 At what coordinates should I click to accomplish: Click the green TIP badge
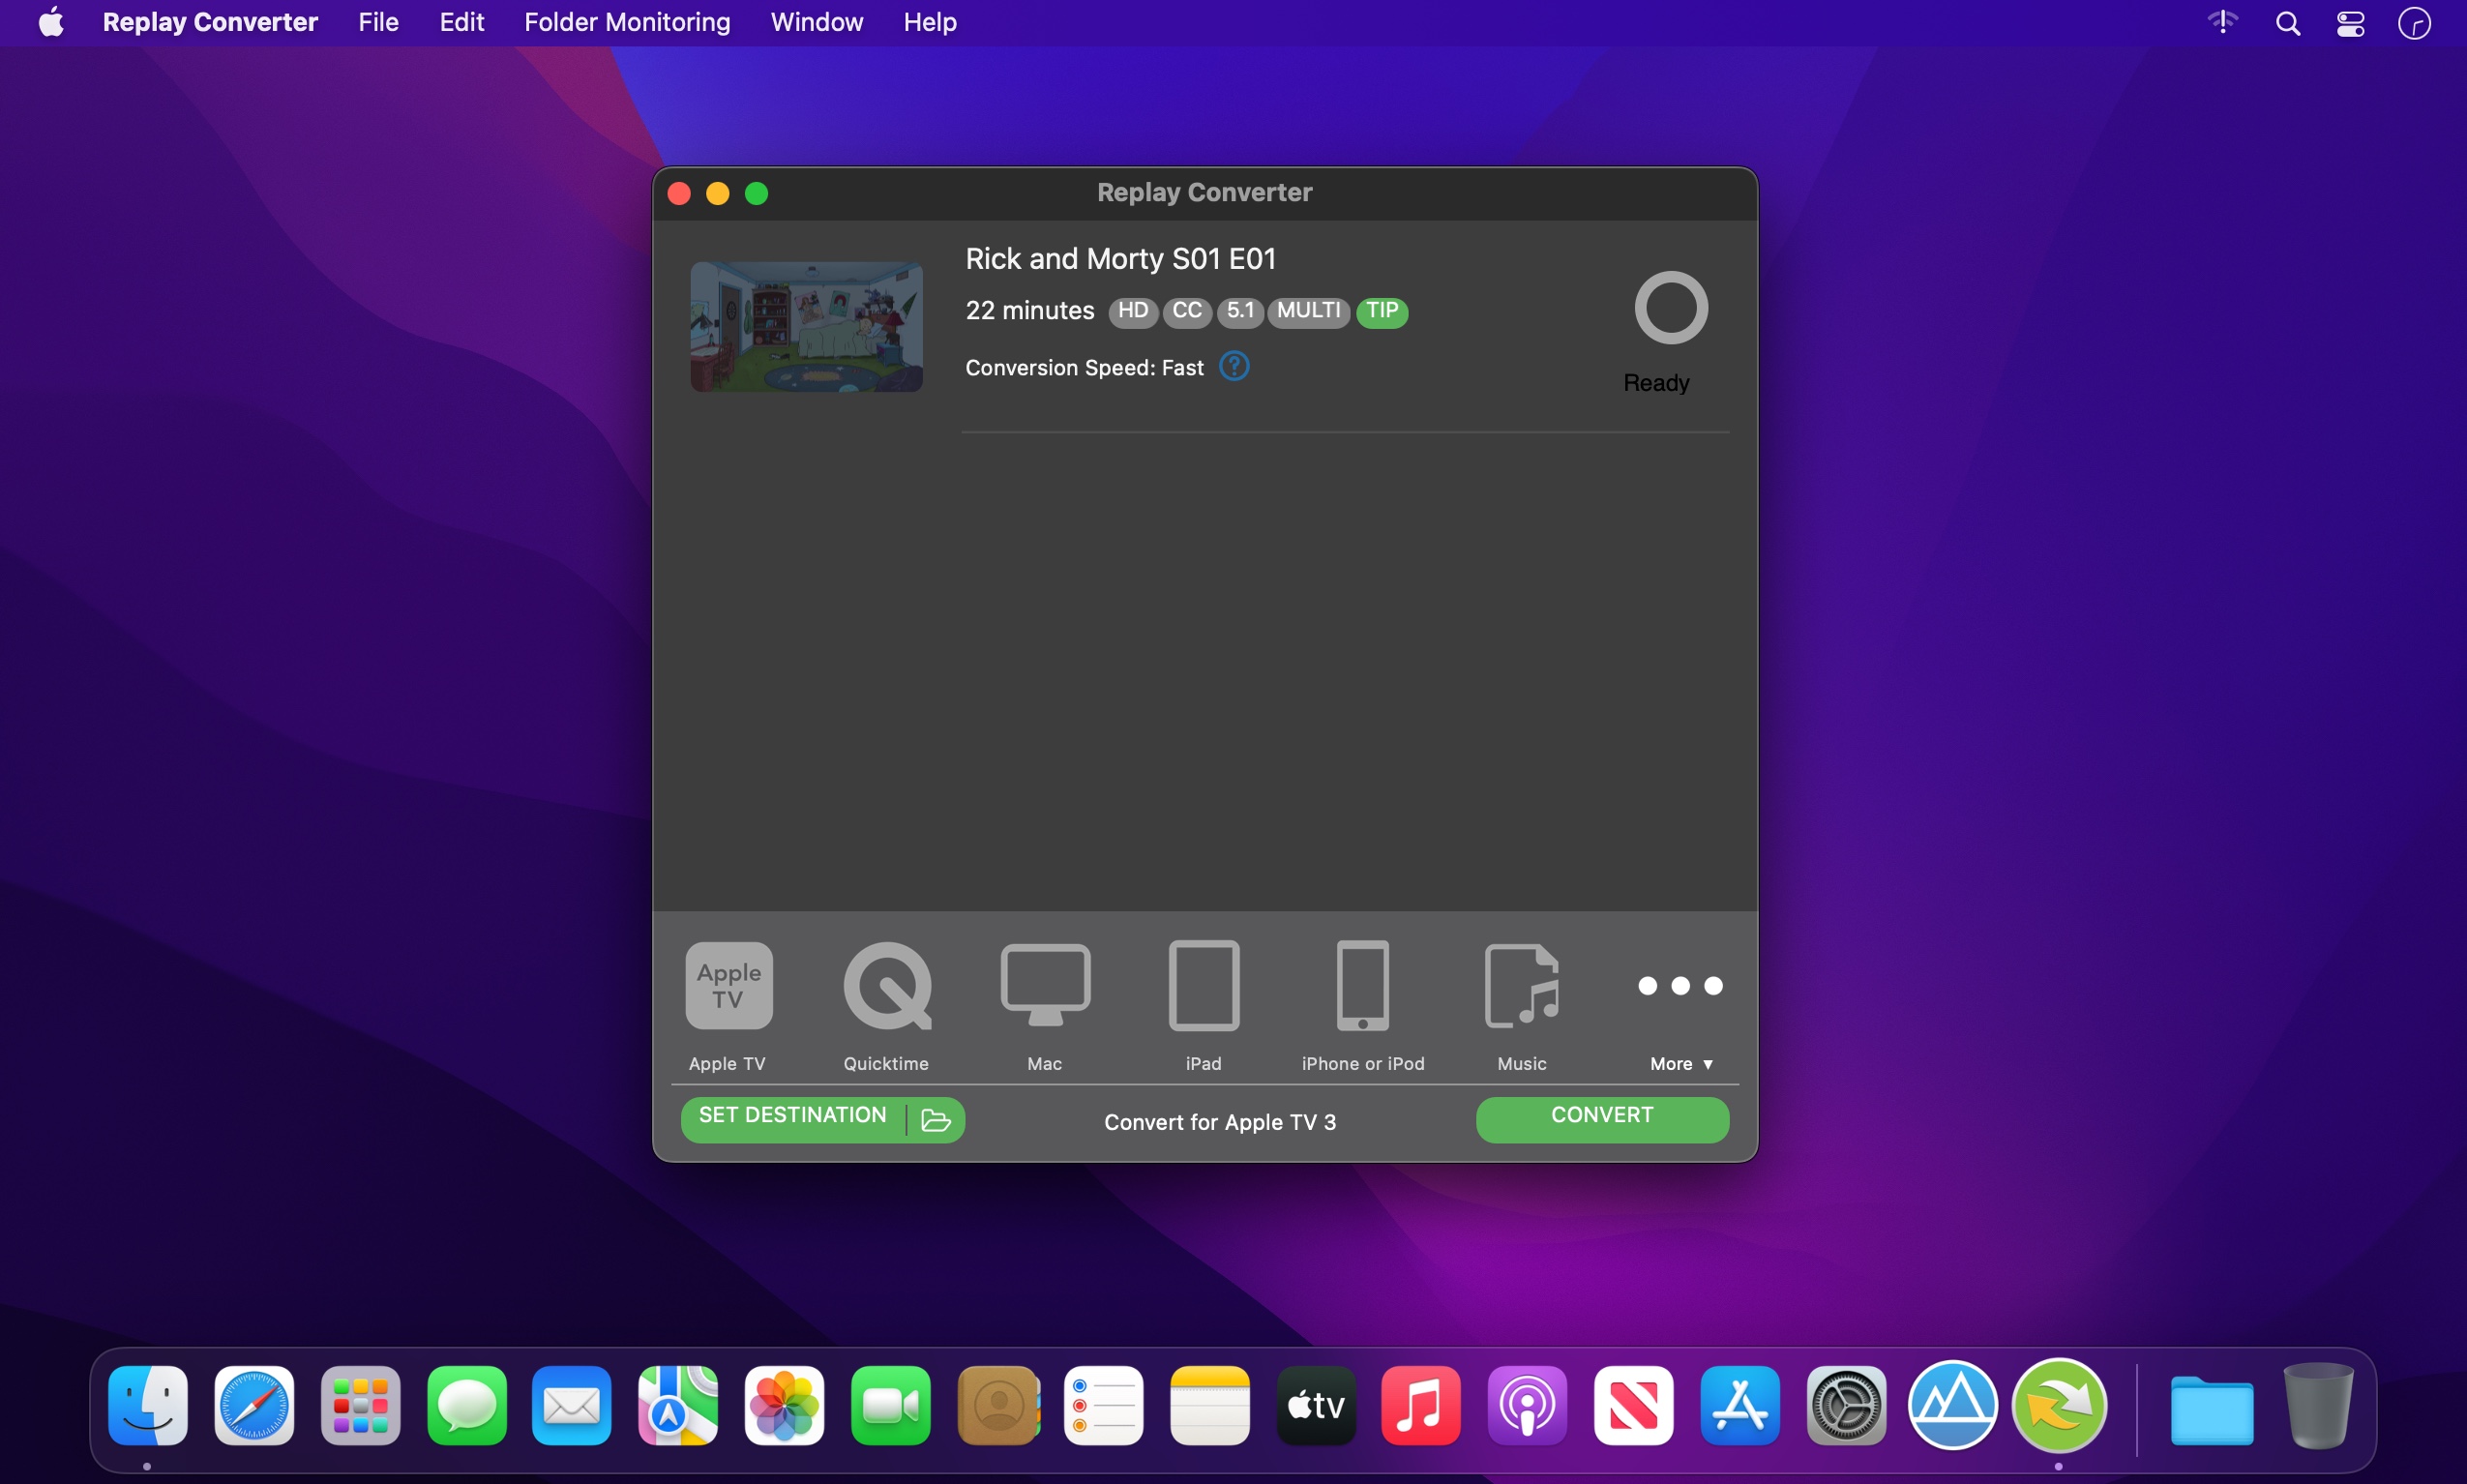(1382, 311)
